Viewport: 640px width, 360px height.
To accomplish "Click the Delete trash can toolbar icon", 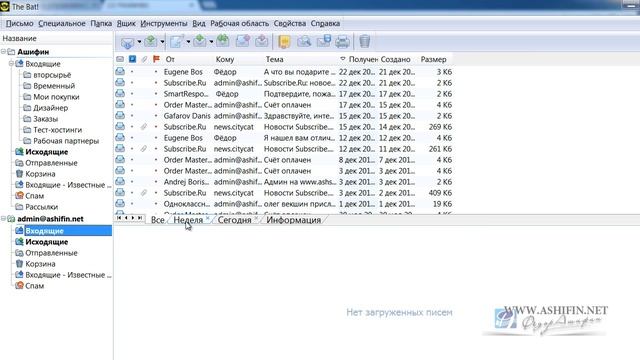I will 364,42.
